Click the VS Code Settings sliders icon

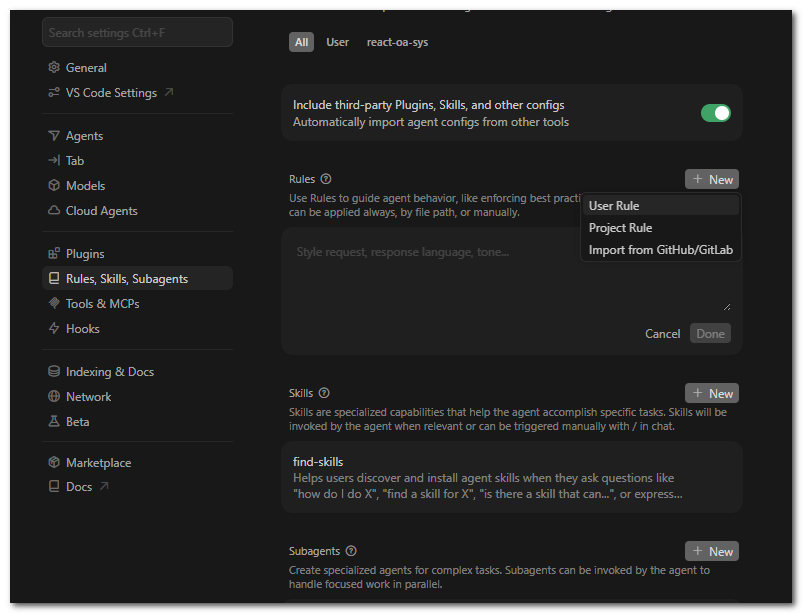54,92
